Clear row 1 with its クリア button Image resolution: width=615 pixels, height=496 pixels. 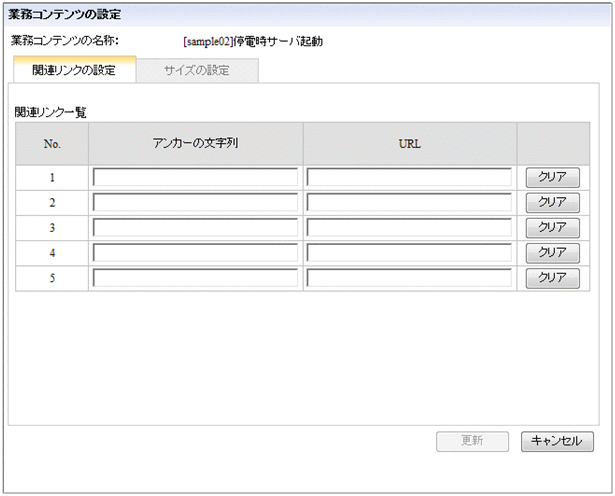553,177
